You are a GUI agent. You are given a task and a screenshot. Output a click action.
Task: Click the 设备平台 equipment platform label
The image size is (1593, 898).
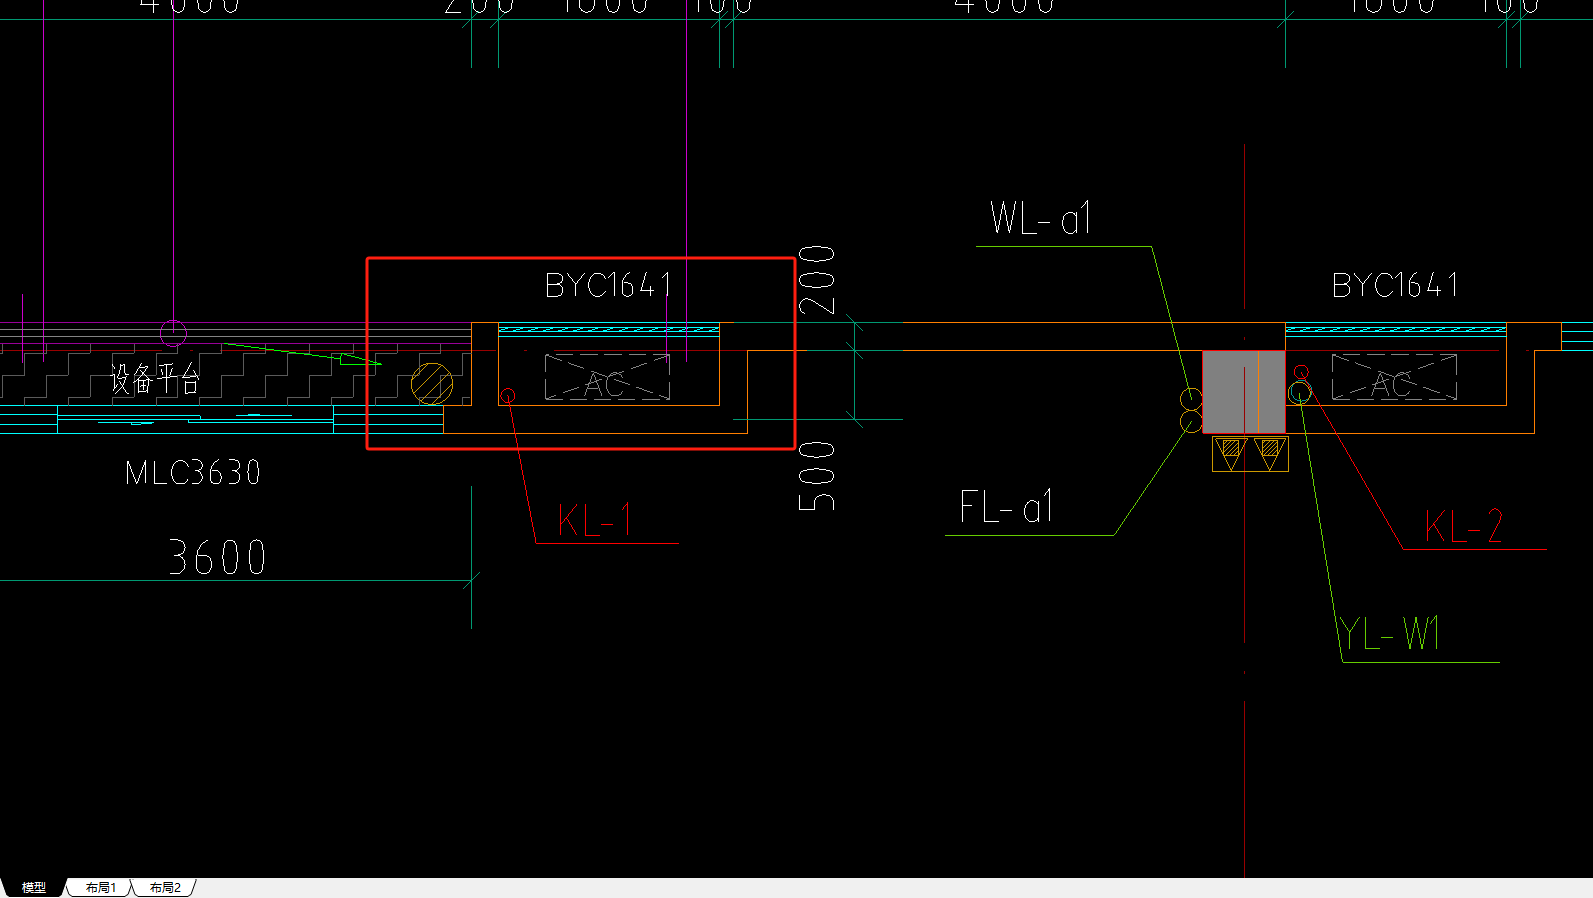tap(155, 380)
